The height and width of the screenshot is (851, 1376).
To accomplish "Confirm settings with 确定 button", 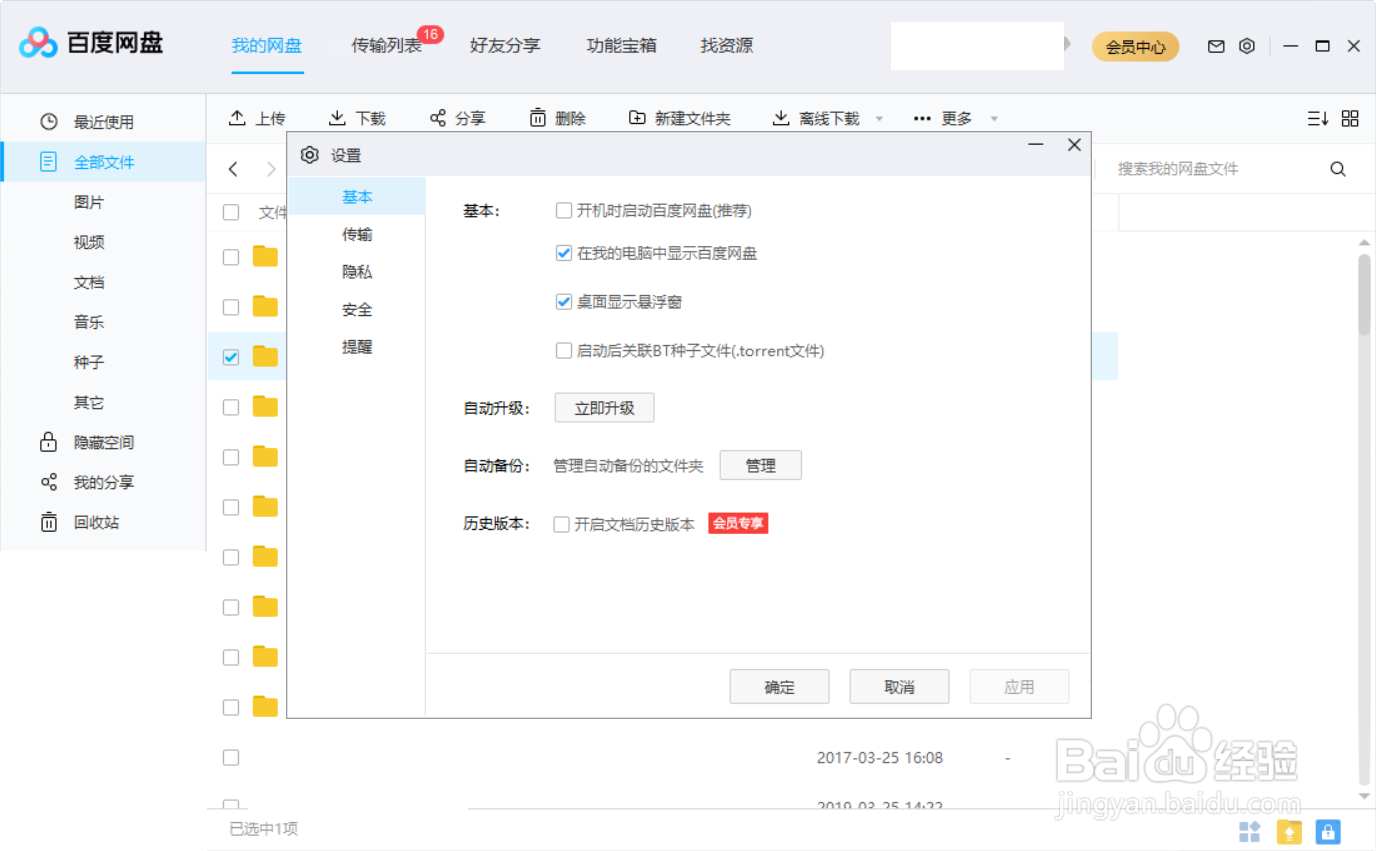I will (x=779, y=687).
